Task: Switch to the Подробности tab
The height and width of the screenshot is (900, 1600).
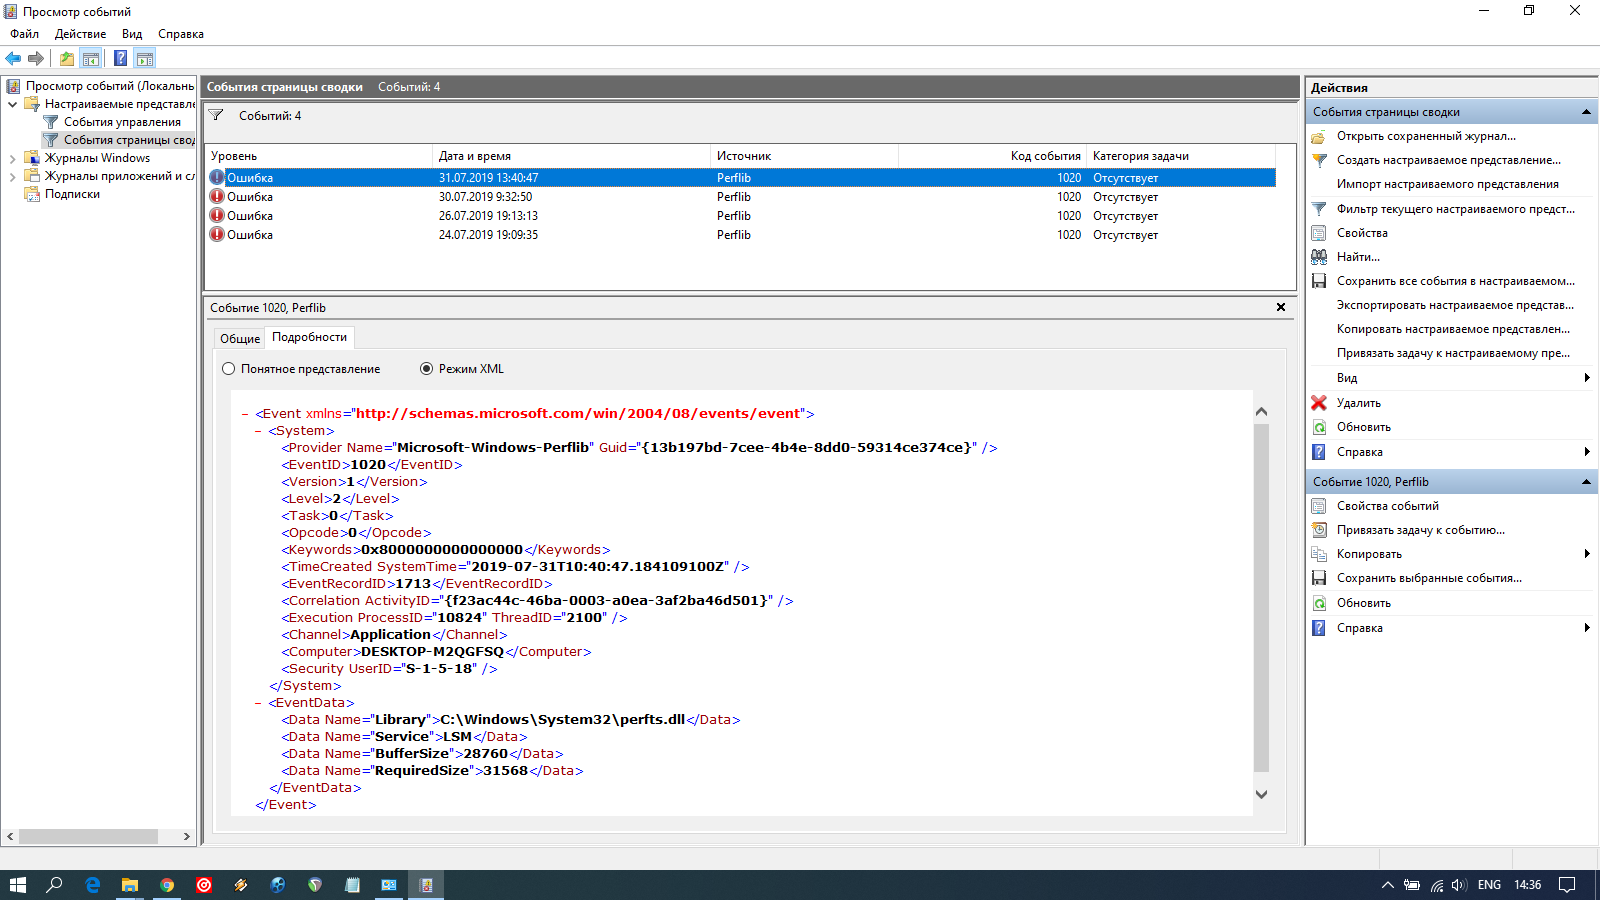Action: (310, 337)
